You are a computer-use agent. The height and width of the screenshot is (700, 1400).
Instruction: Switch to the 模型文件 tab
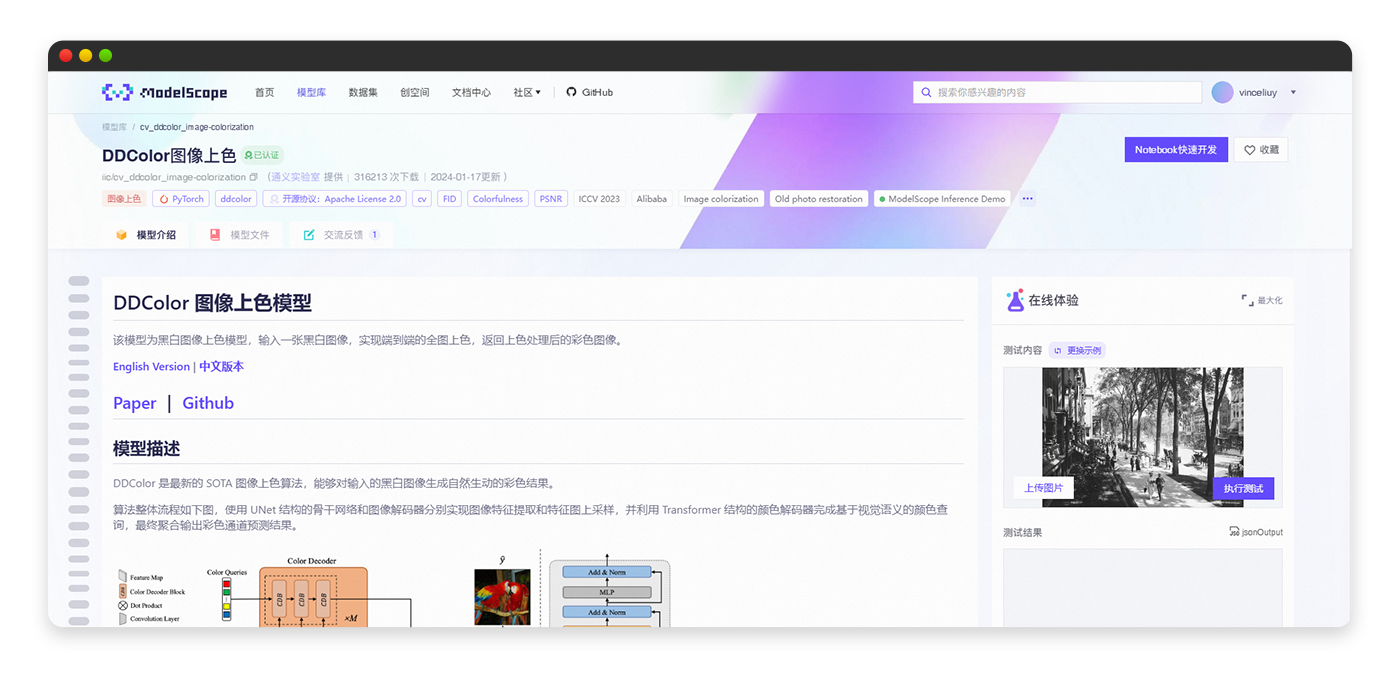240,235
